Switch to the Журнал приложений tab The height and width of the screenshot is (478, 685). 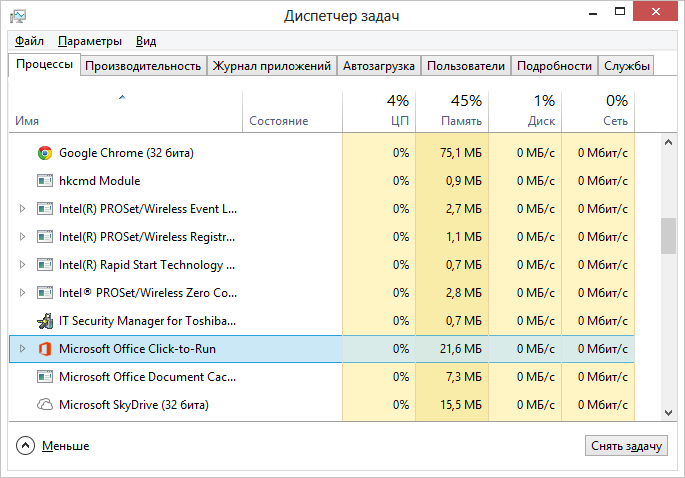coord(271,66)
